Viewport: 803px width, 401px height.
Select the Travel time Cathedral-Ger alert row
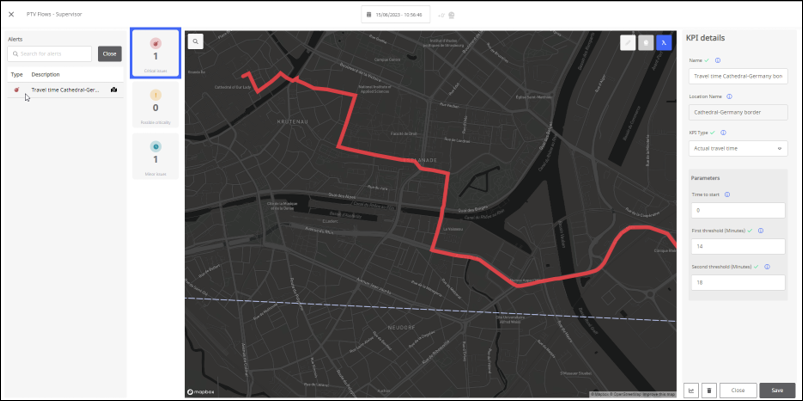pos(66,90)
